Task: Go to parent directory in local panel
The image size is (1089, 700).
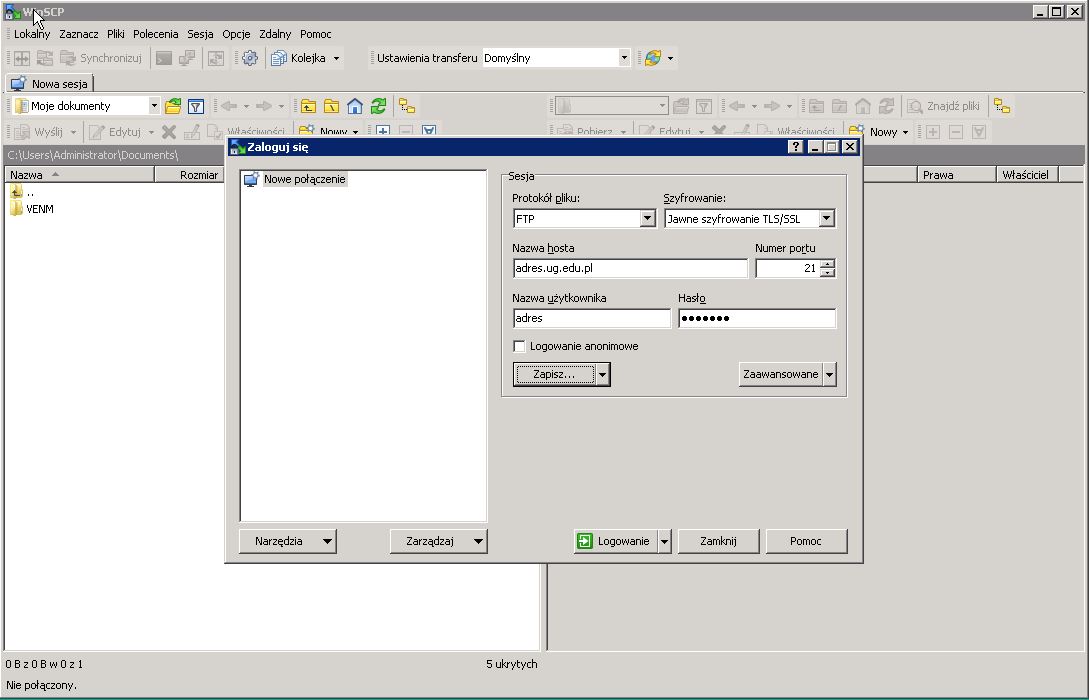Action: point(308,106)
